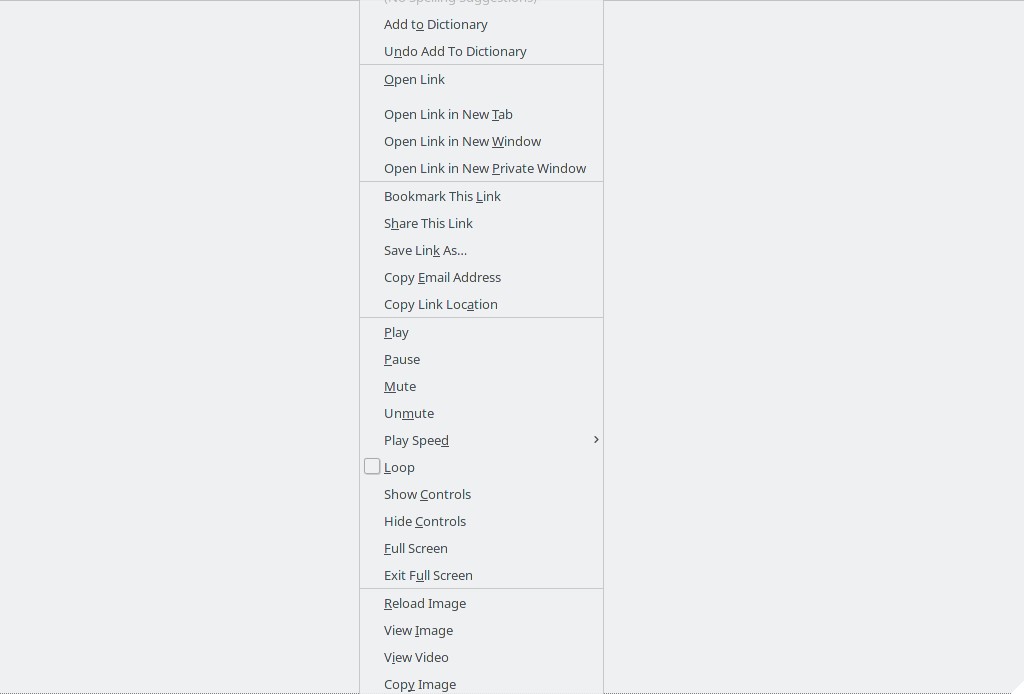Select Pause menu item
Screen dimensions: 1024x694
point(481,360)
